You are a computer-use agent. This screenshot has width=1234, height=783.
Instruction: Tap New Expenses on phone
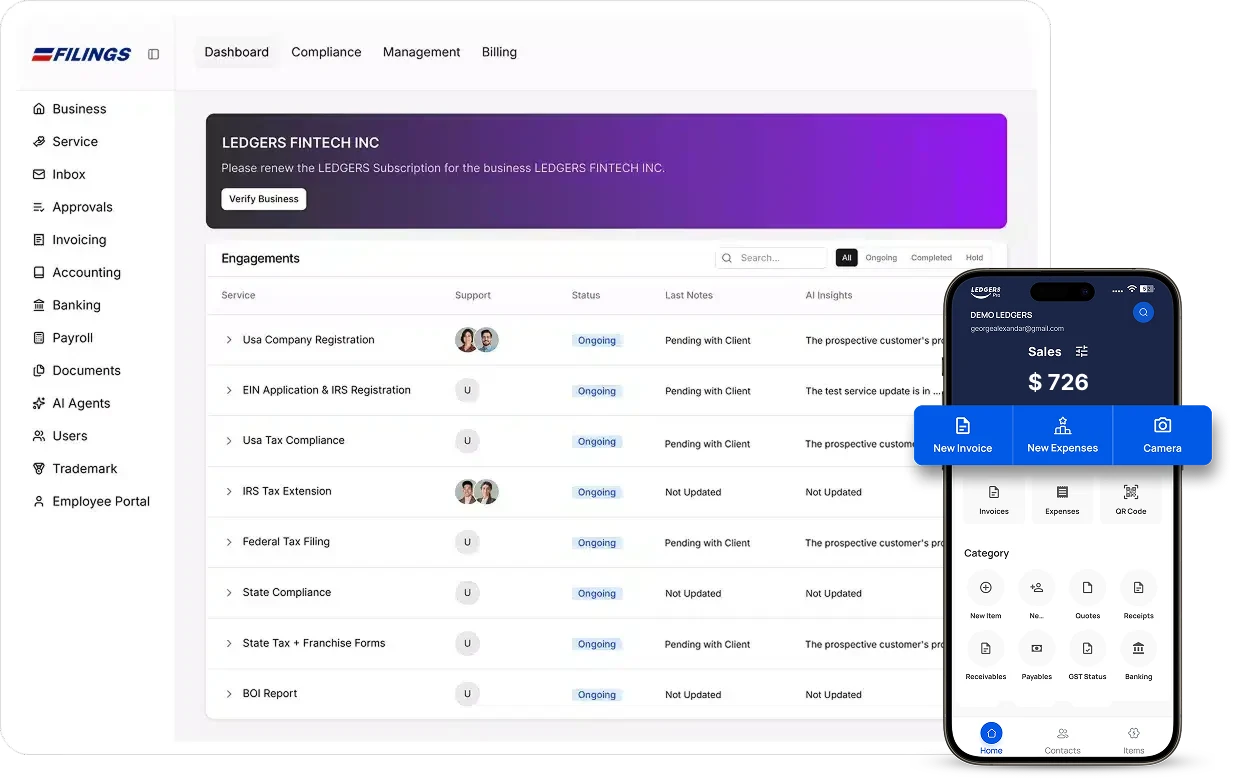[x=1062, y=435]
